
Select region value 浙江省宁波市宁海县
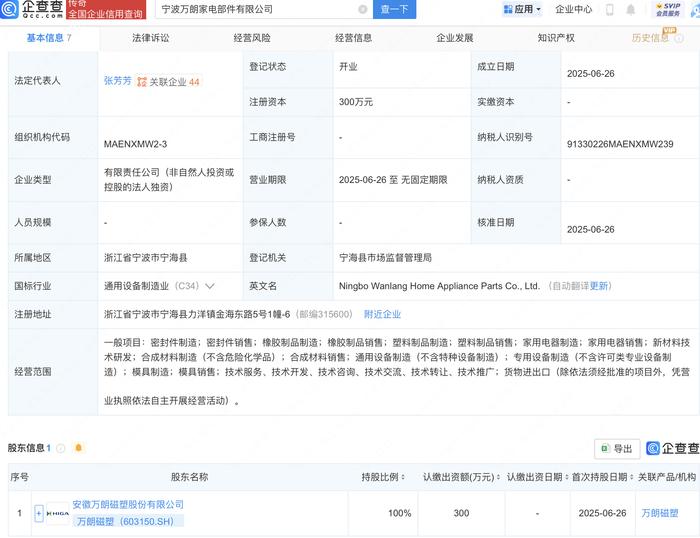point(146,258)
